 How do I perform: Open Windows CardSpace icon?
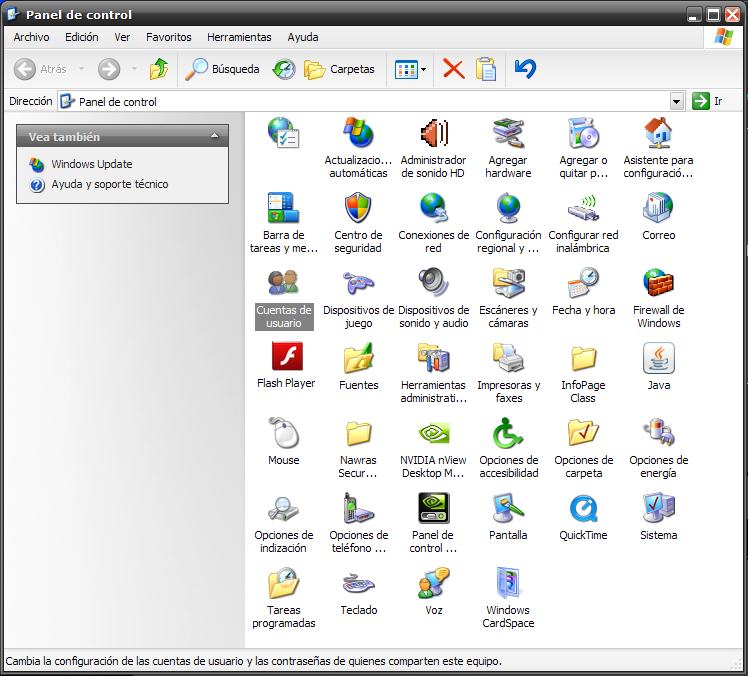[x=508, y=582]
